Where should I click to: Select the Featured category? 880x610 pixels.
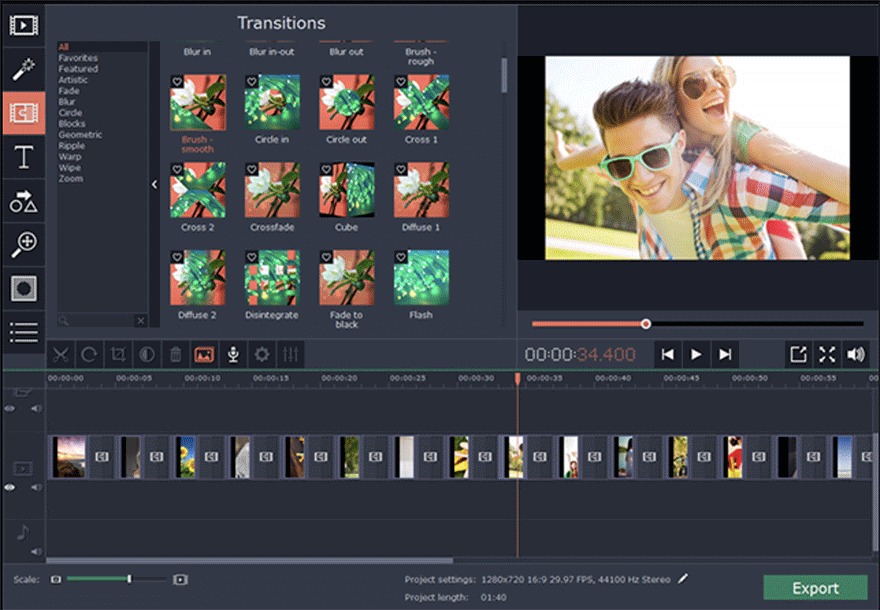pyautogui.click(x=78, y=68)
